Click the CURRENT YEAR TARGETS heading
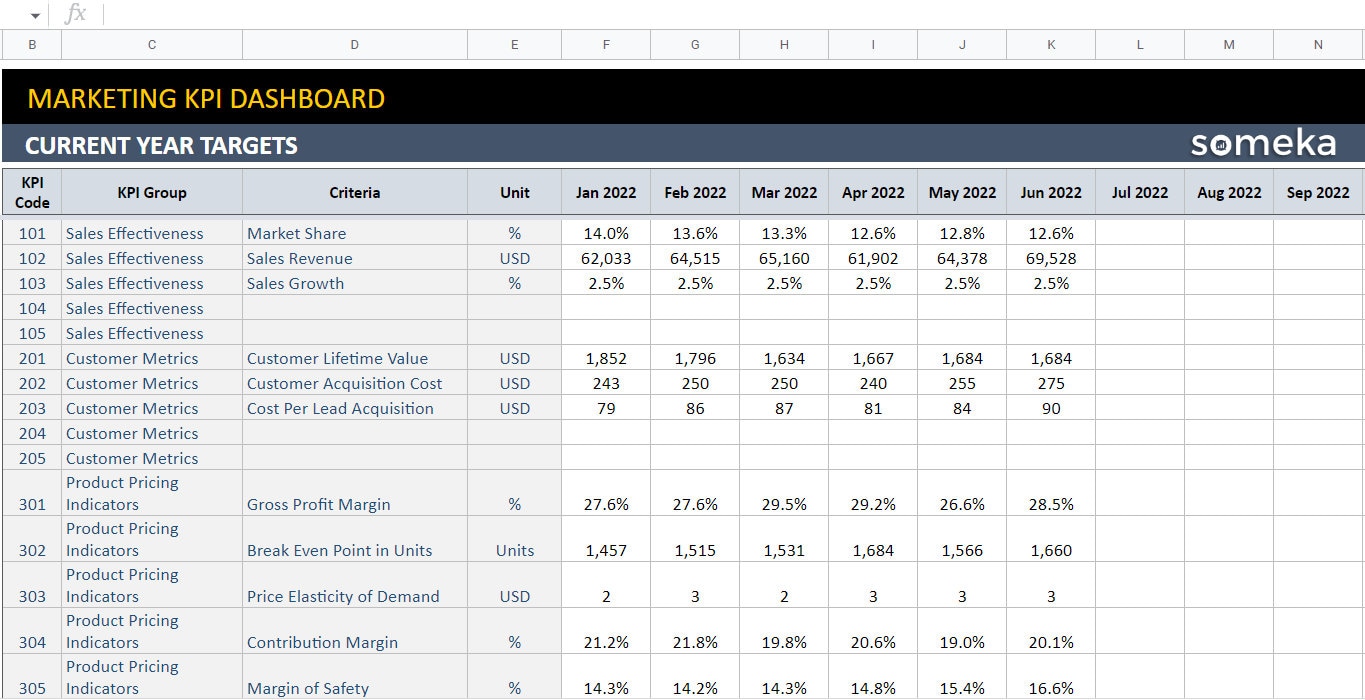The height and width of the screenshot is (700, 1365). coord(161,146)
